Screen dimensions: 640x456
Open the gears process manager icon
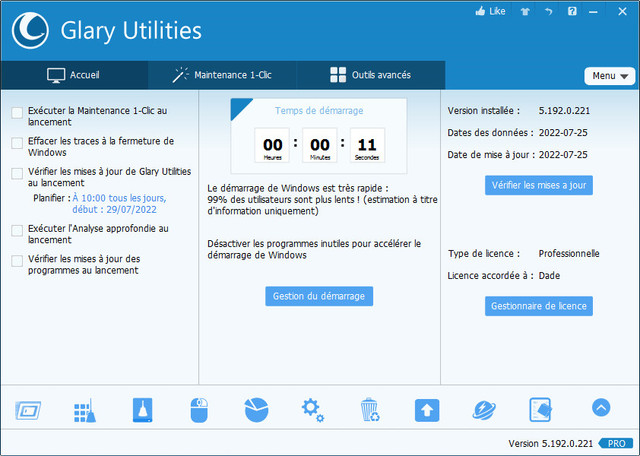coord(313,410)
